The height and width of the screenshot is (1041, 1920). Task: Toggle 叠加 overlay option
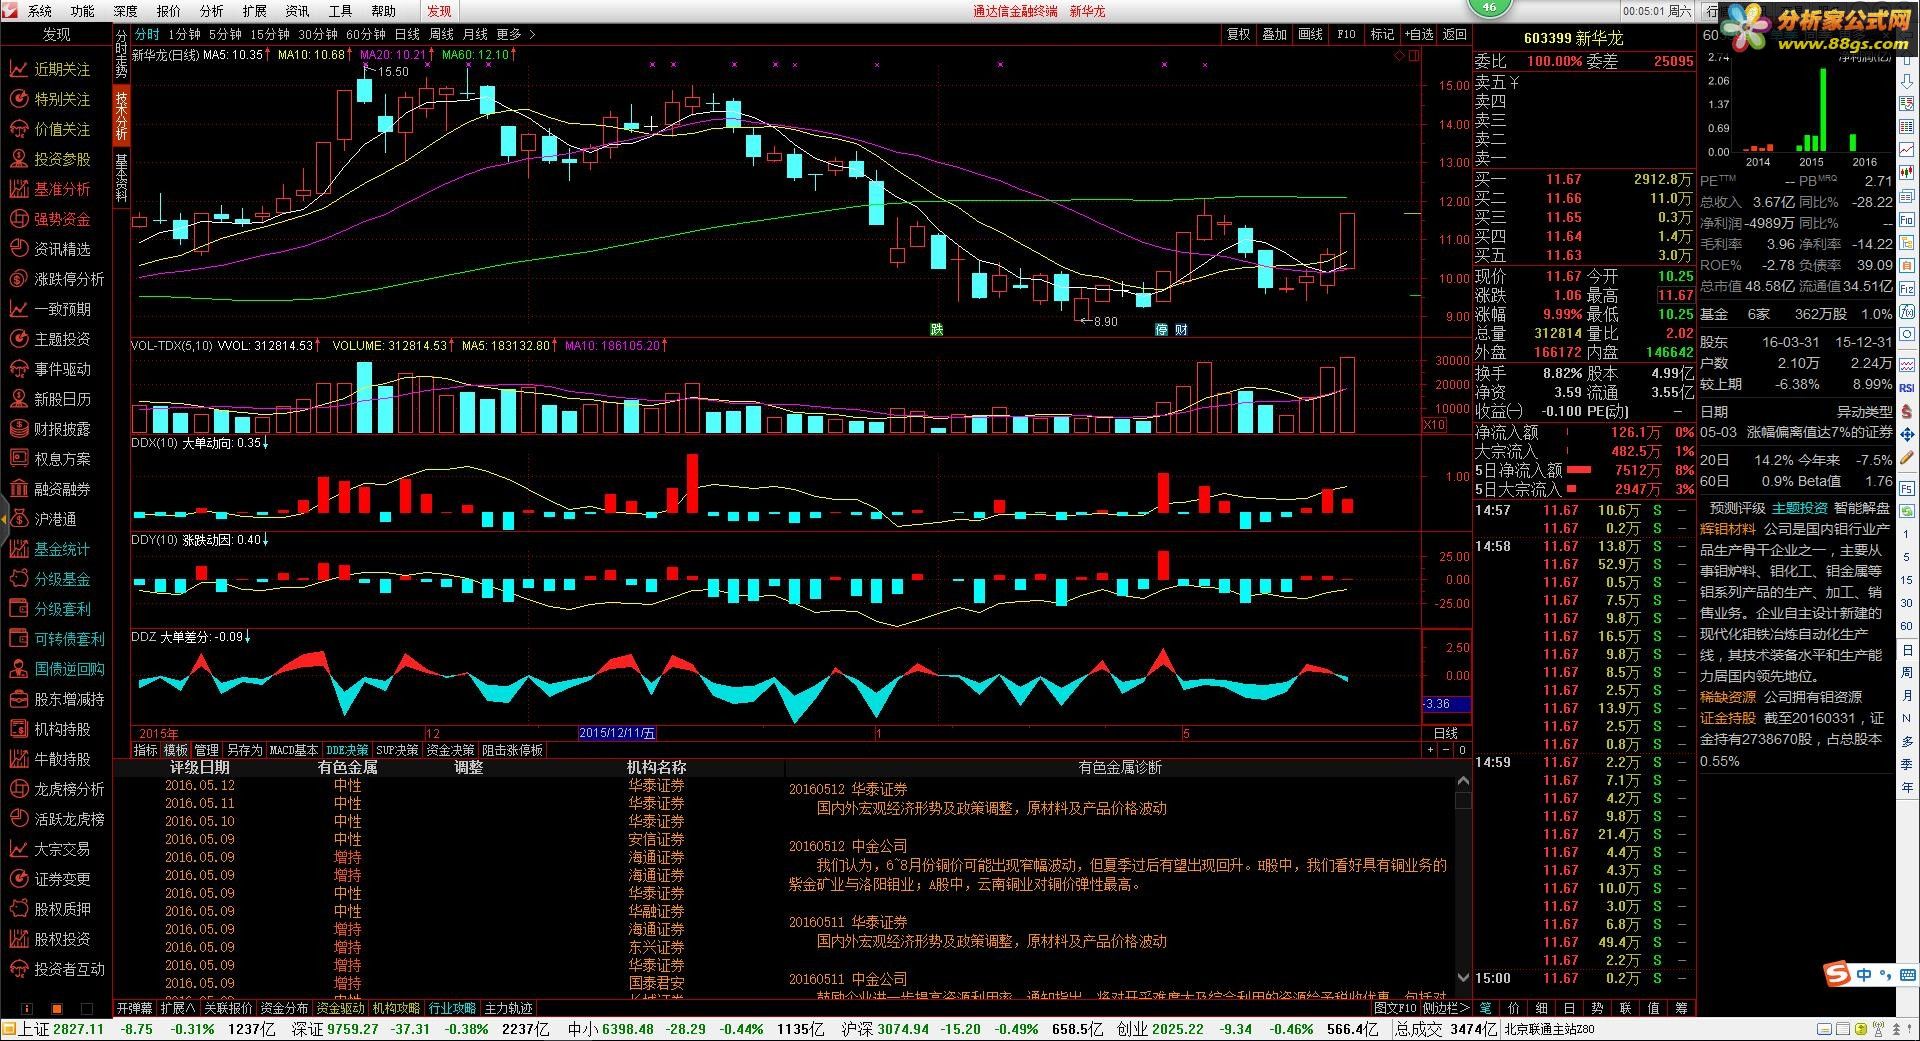coord(1275,34)
